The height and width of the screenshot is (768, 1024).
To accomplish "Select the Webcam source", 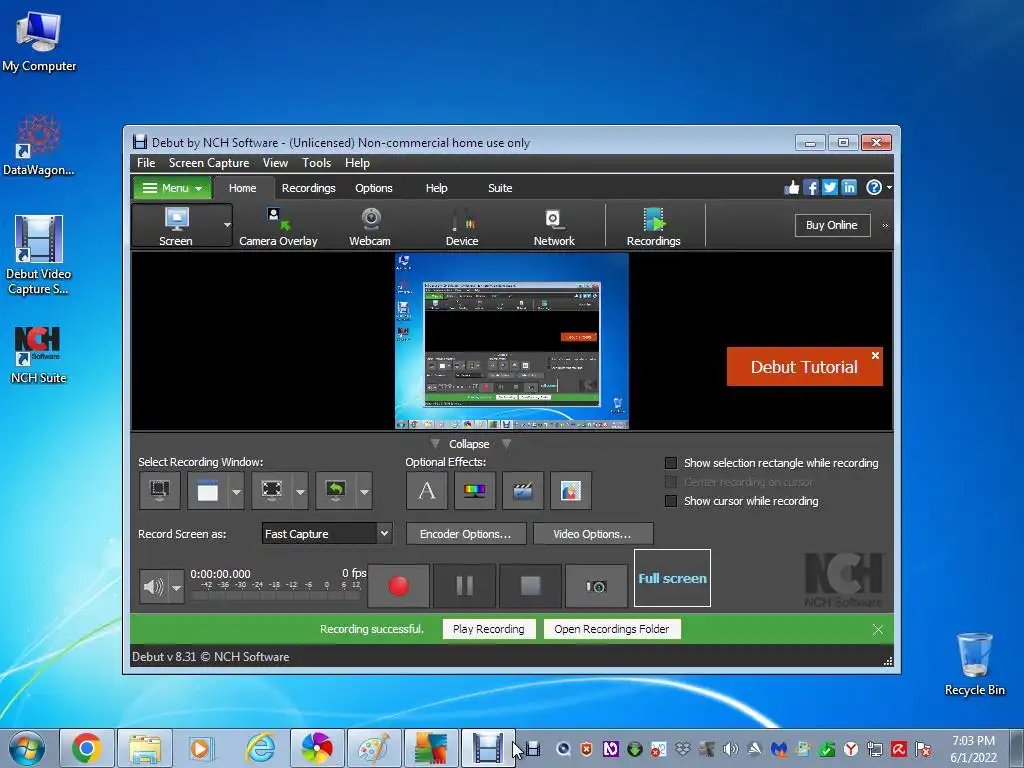I will (x=370, y=226).
